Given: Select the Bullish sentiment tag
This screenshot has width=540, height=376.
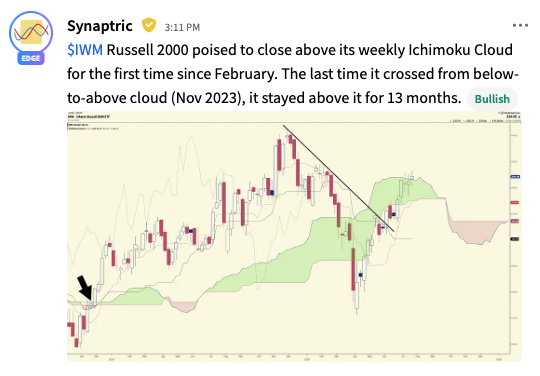Looking at the screenshot, I should pyautogui.click(x=492, y=99).
